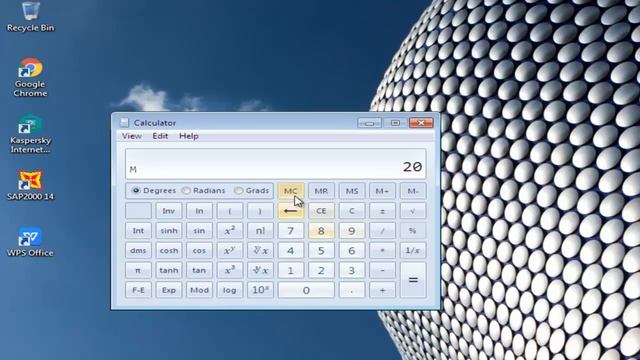Click the cosh key
The width and height of the screenshot is (640, 360).
pos(169,250)
